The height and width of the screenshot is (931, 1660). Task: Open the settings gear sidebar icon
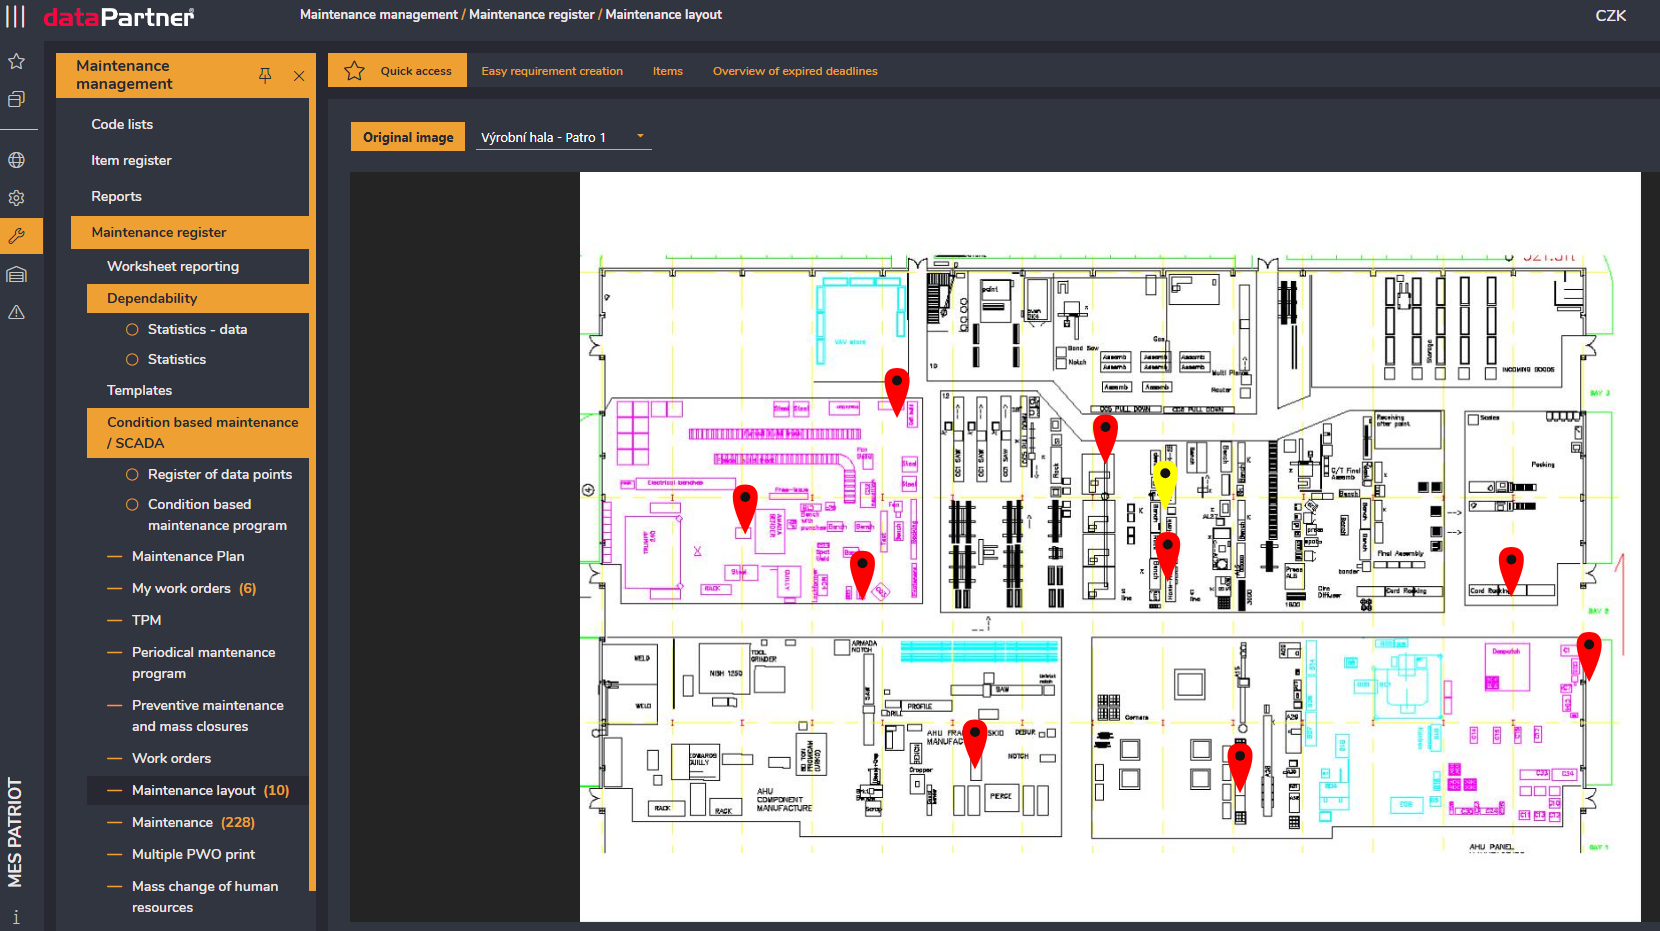click(x=16, y=198)
